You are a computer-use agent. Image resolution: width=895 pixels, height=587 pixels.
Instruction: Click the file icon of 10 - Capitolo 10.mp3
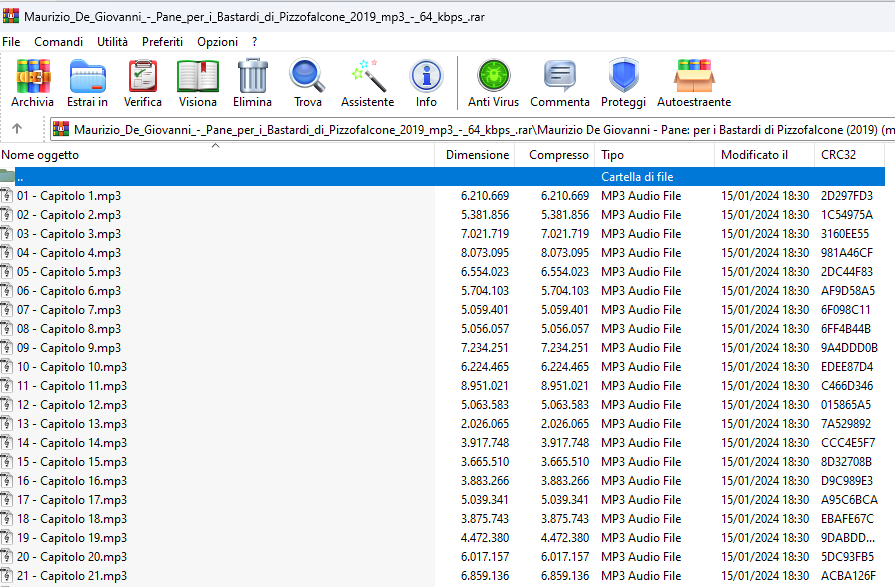(7, 366)
